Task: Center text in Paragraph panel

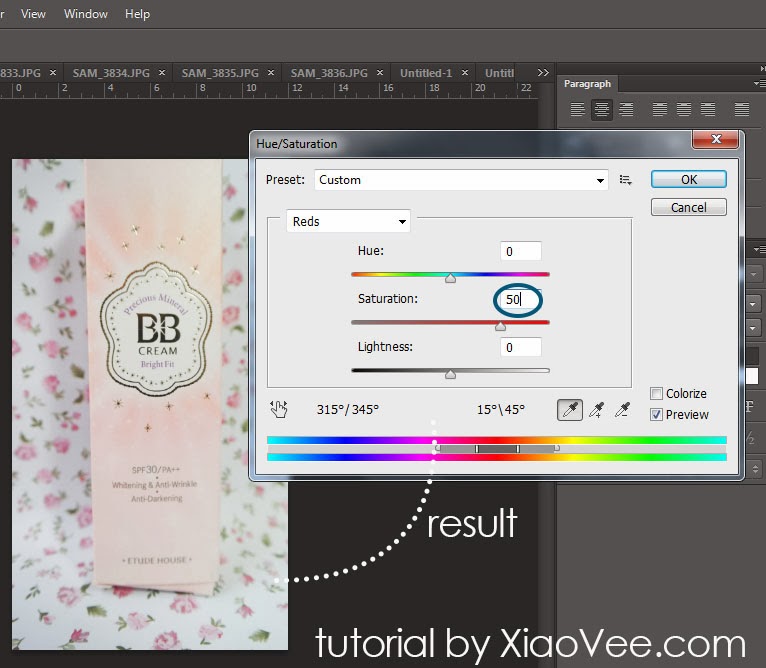Action: coord(601,109)
